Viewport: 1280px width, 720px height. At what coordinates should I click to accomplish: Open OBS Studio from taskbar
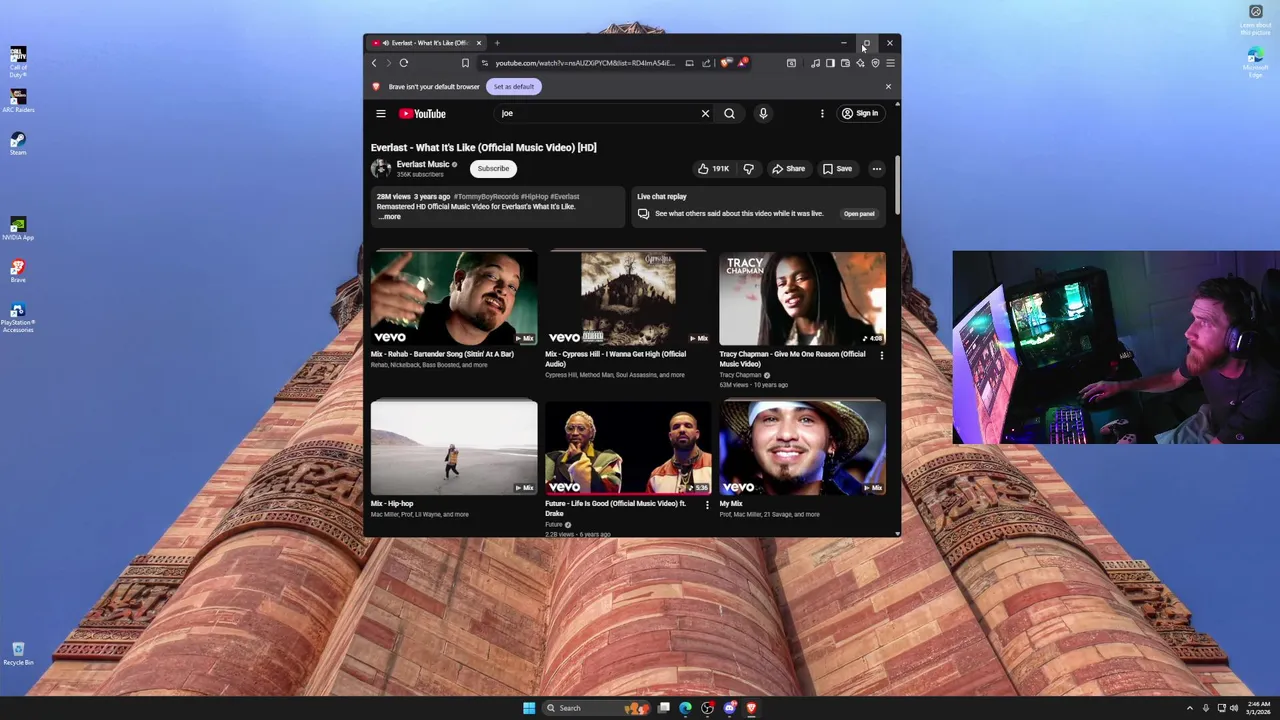[x=707, y=708]
